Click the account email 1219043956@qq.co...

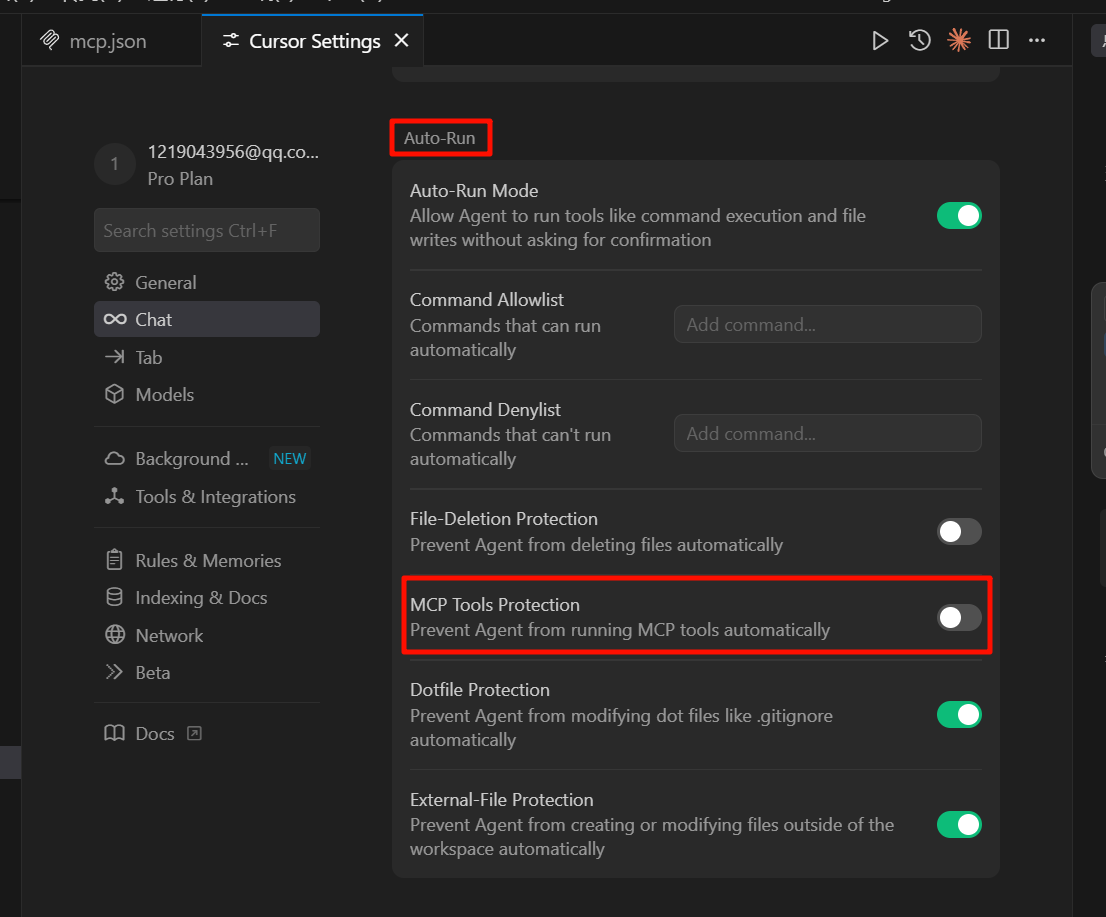[x=233, y=152]
